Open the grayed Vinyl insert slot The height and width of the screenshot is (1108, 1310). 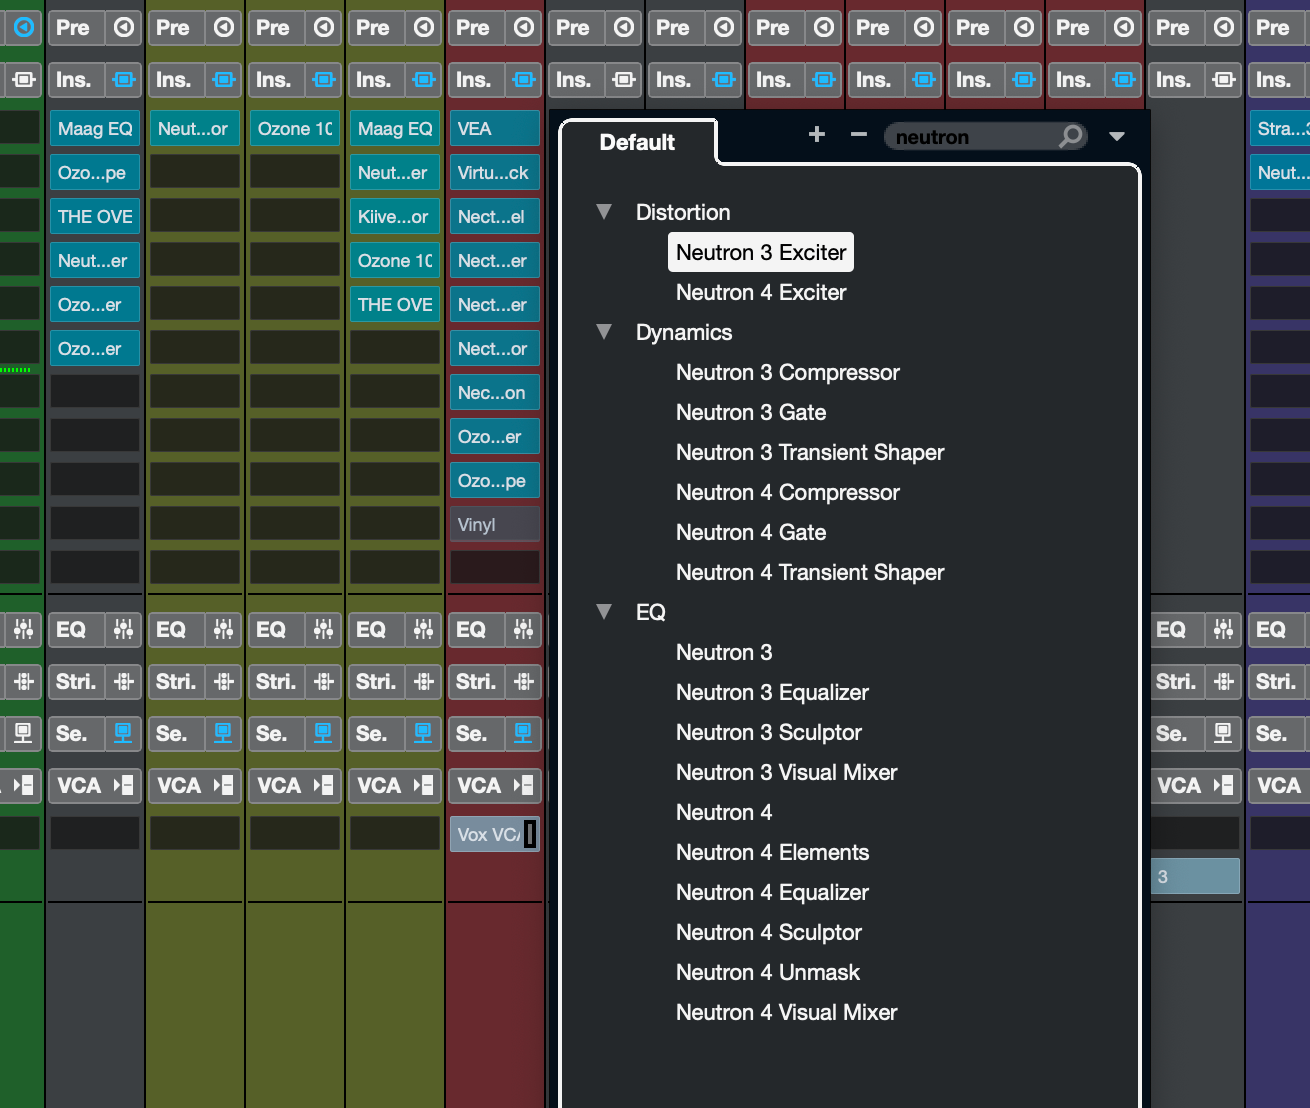click(x=495, y=524)
